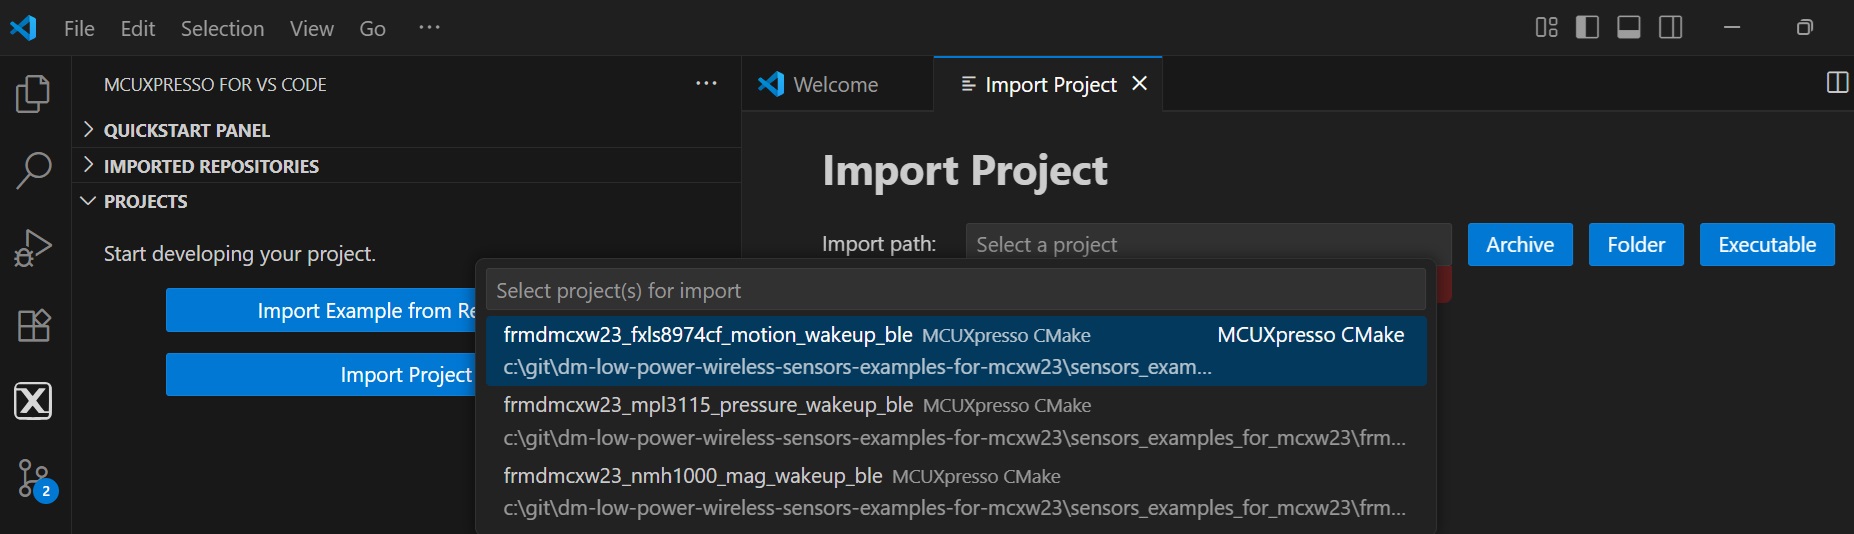Viewport: 1854px width, 534px height.
Task: Open the MCUXpresso X icon view
Action: (33, 401)
